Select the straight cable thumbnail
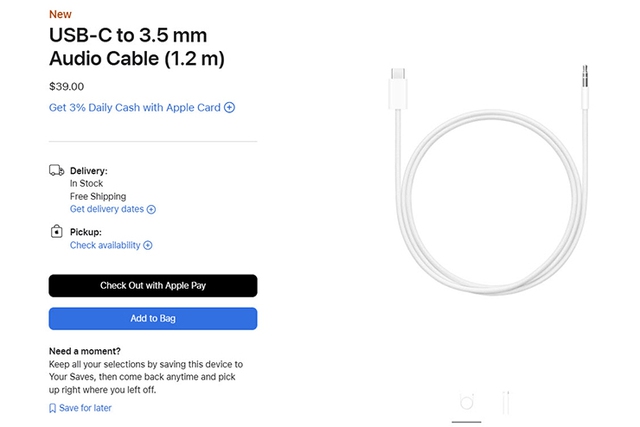 point(506,403)
